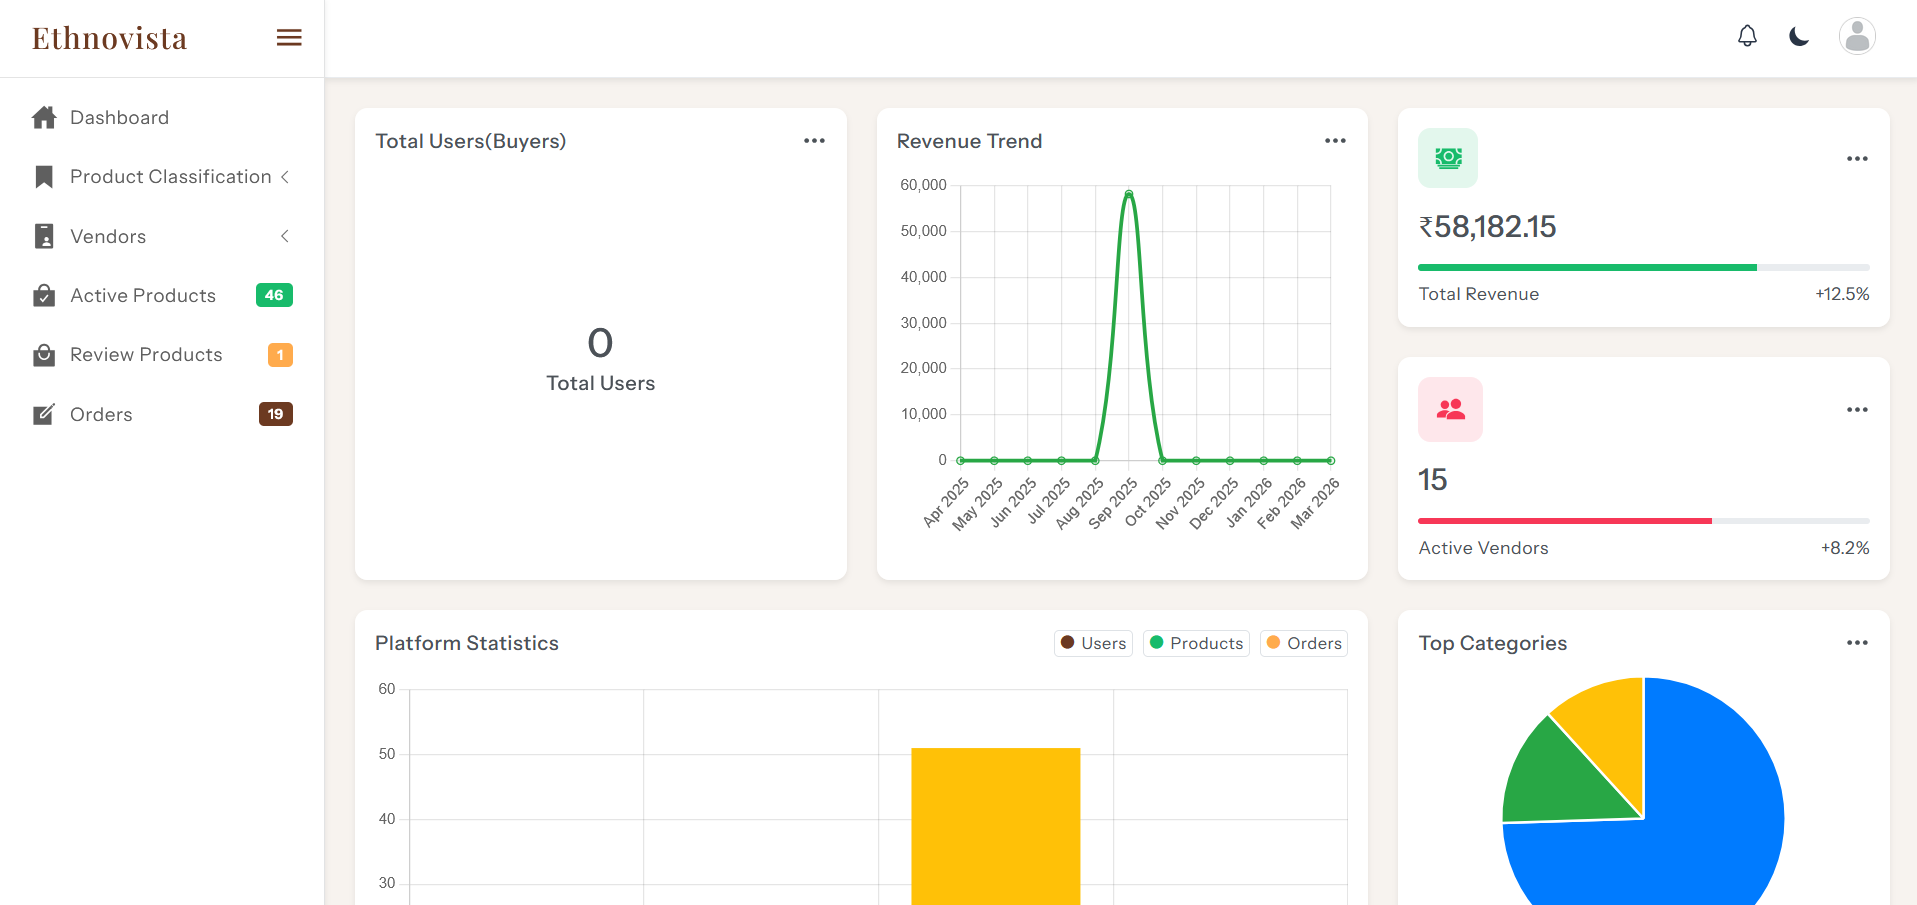This screenshot has height=905, width=1917.
Task: Click the pink vendors group icon
Action: tap(1450, 409)
